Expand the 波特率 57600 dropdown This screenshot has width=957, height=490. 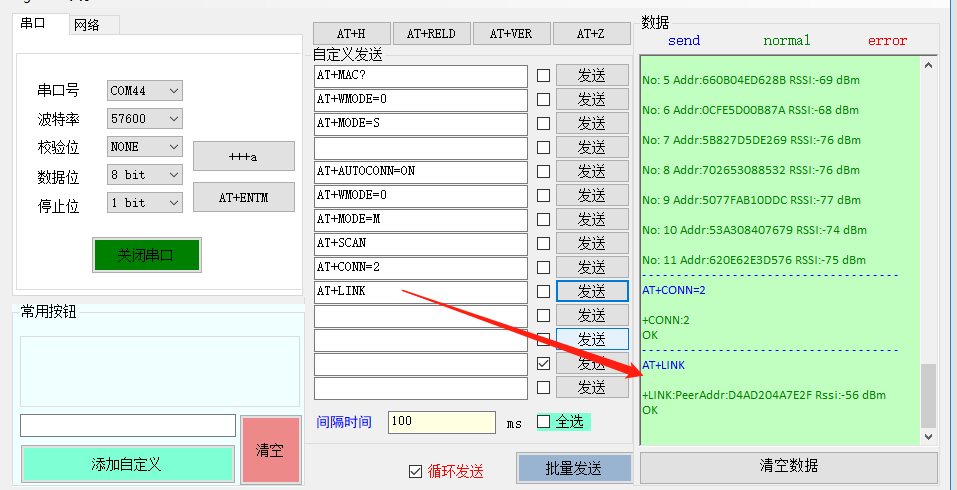[145, 119]
